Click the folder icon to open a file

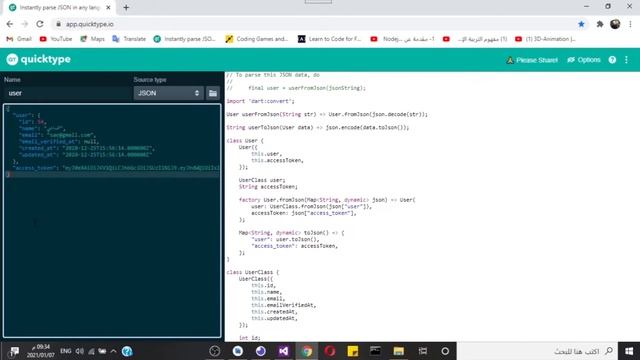click(213, 93)
